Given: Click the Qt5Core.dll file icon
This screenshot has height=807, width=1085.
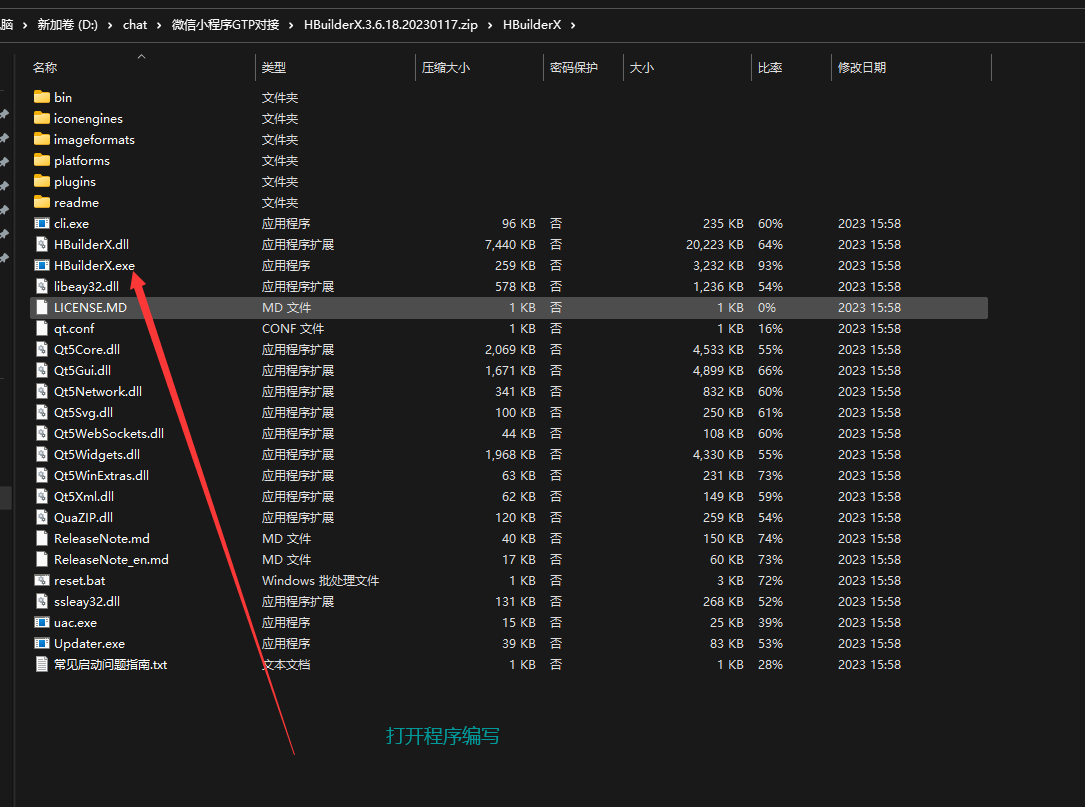Looking at the screenshot, I should tap(41, 350).
